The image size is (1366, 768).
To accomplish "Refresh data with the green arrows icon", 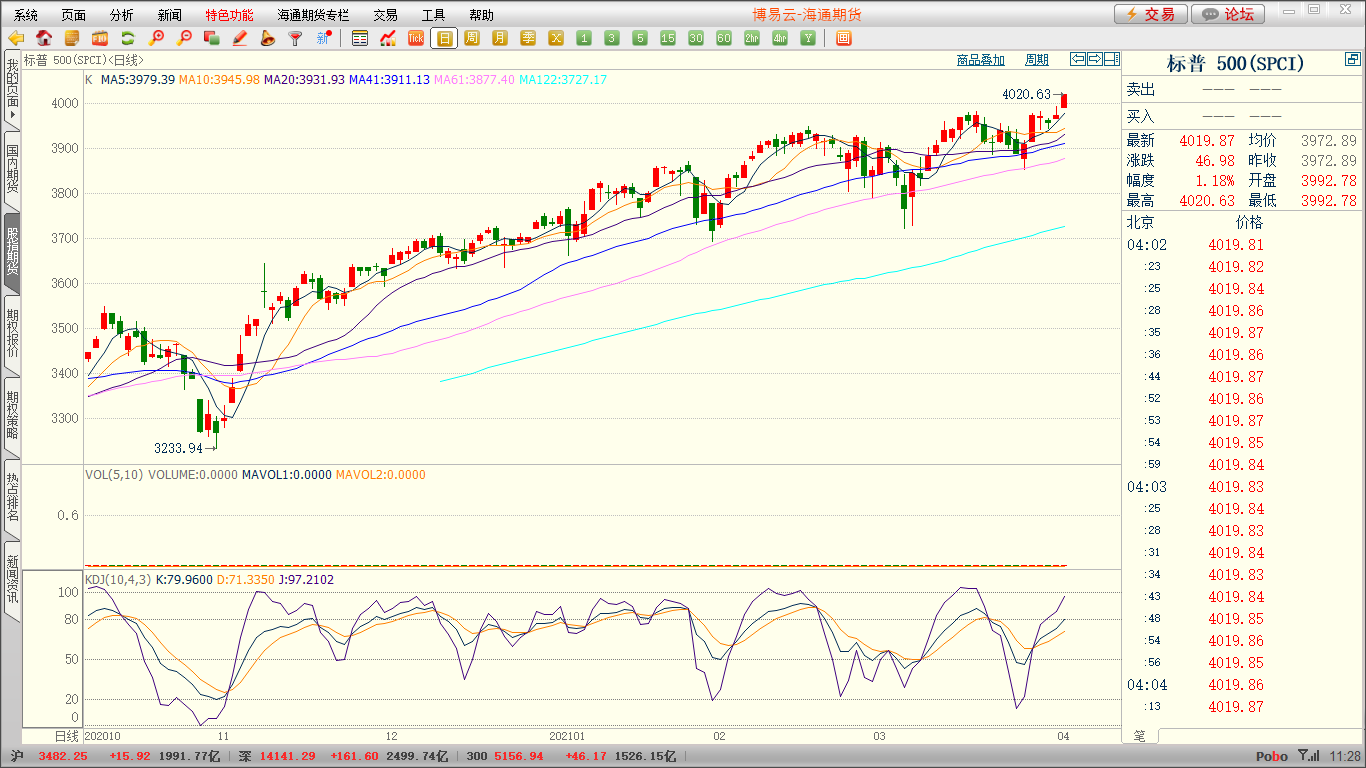I will click(x=128, y=38).
